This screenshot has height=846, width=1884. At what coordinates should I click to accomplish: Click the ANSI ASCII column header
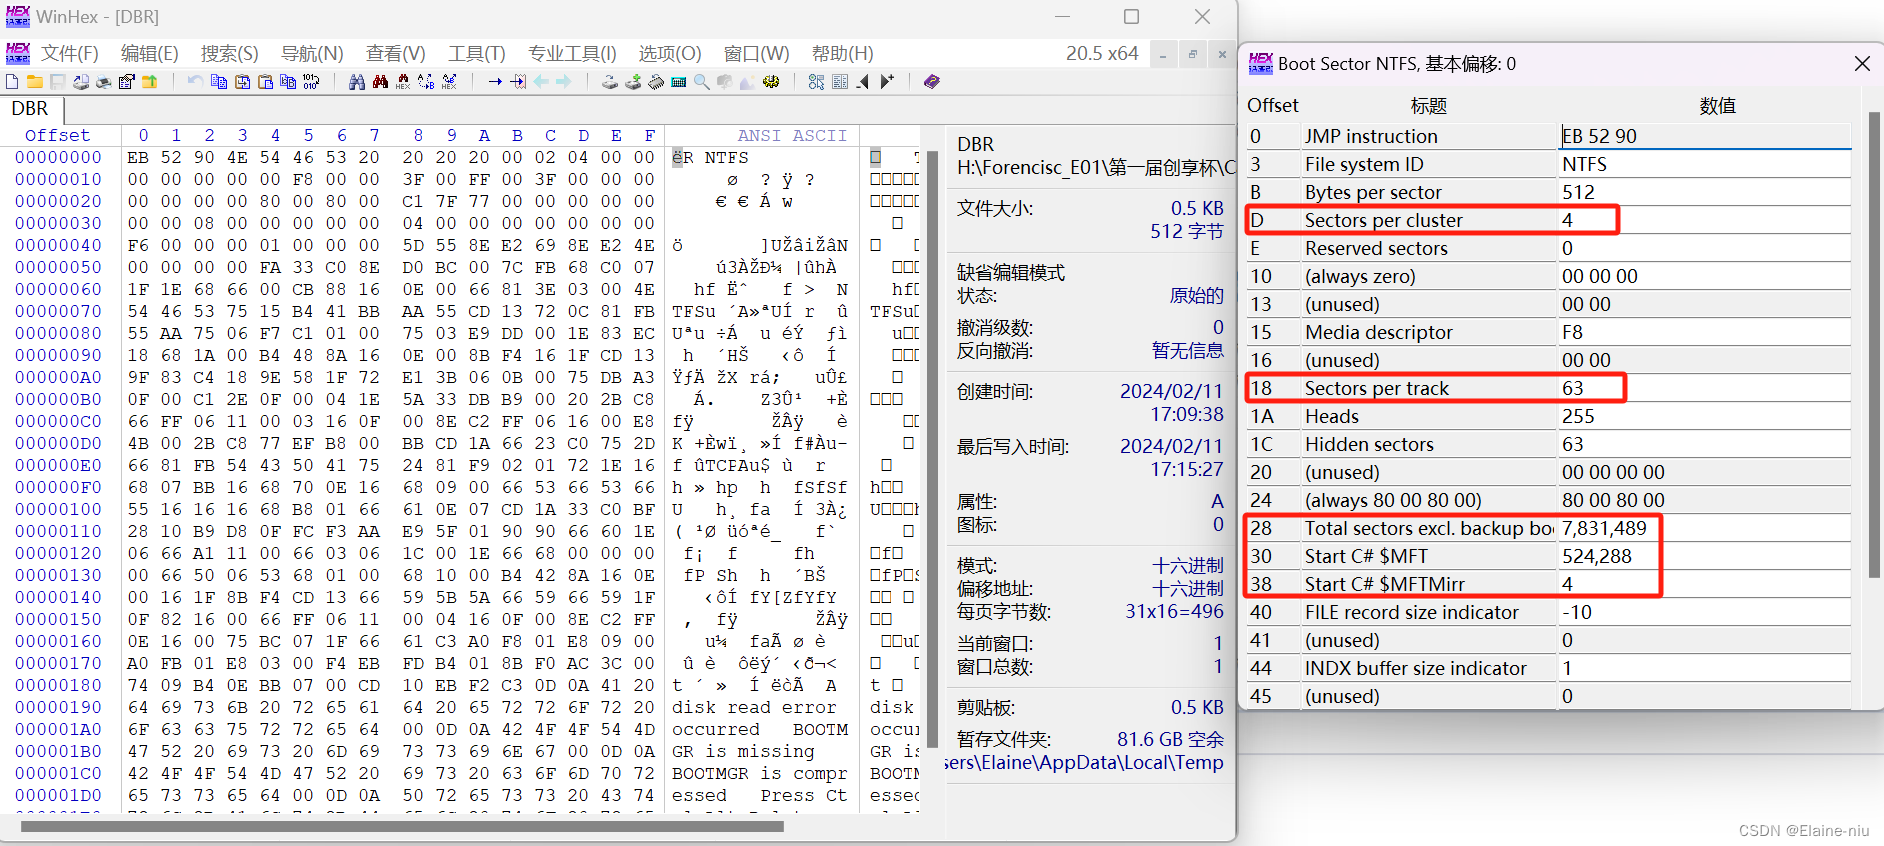click(792, 135)
